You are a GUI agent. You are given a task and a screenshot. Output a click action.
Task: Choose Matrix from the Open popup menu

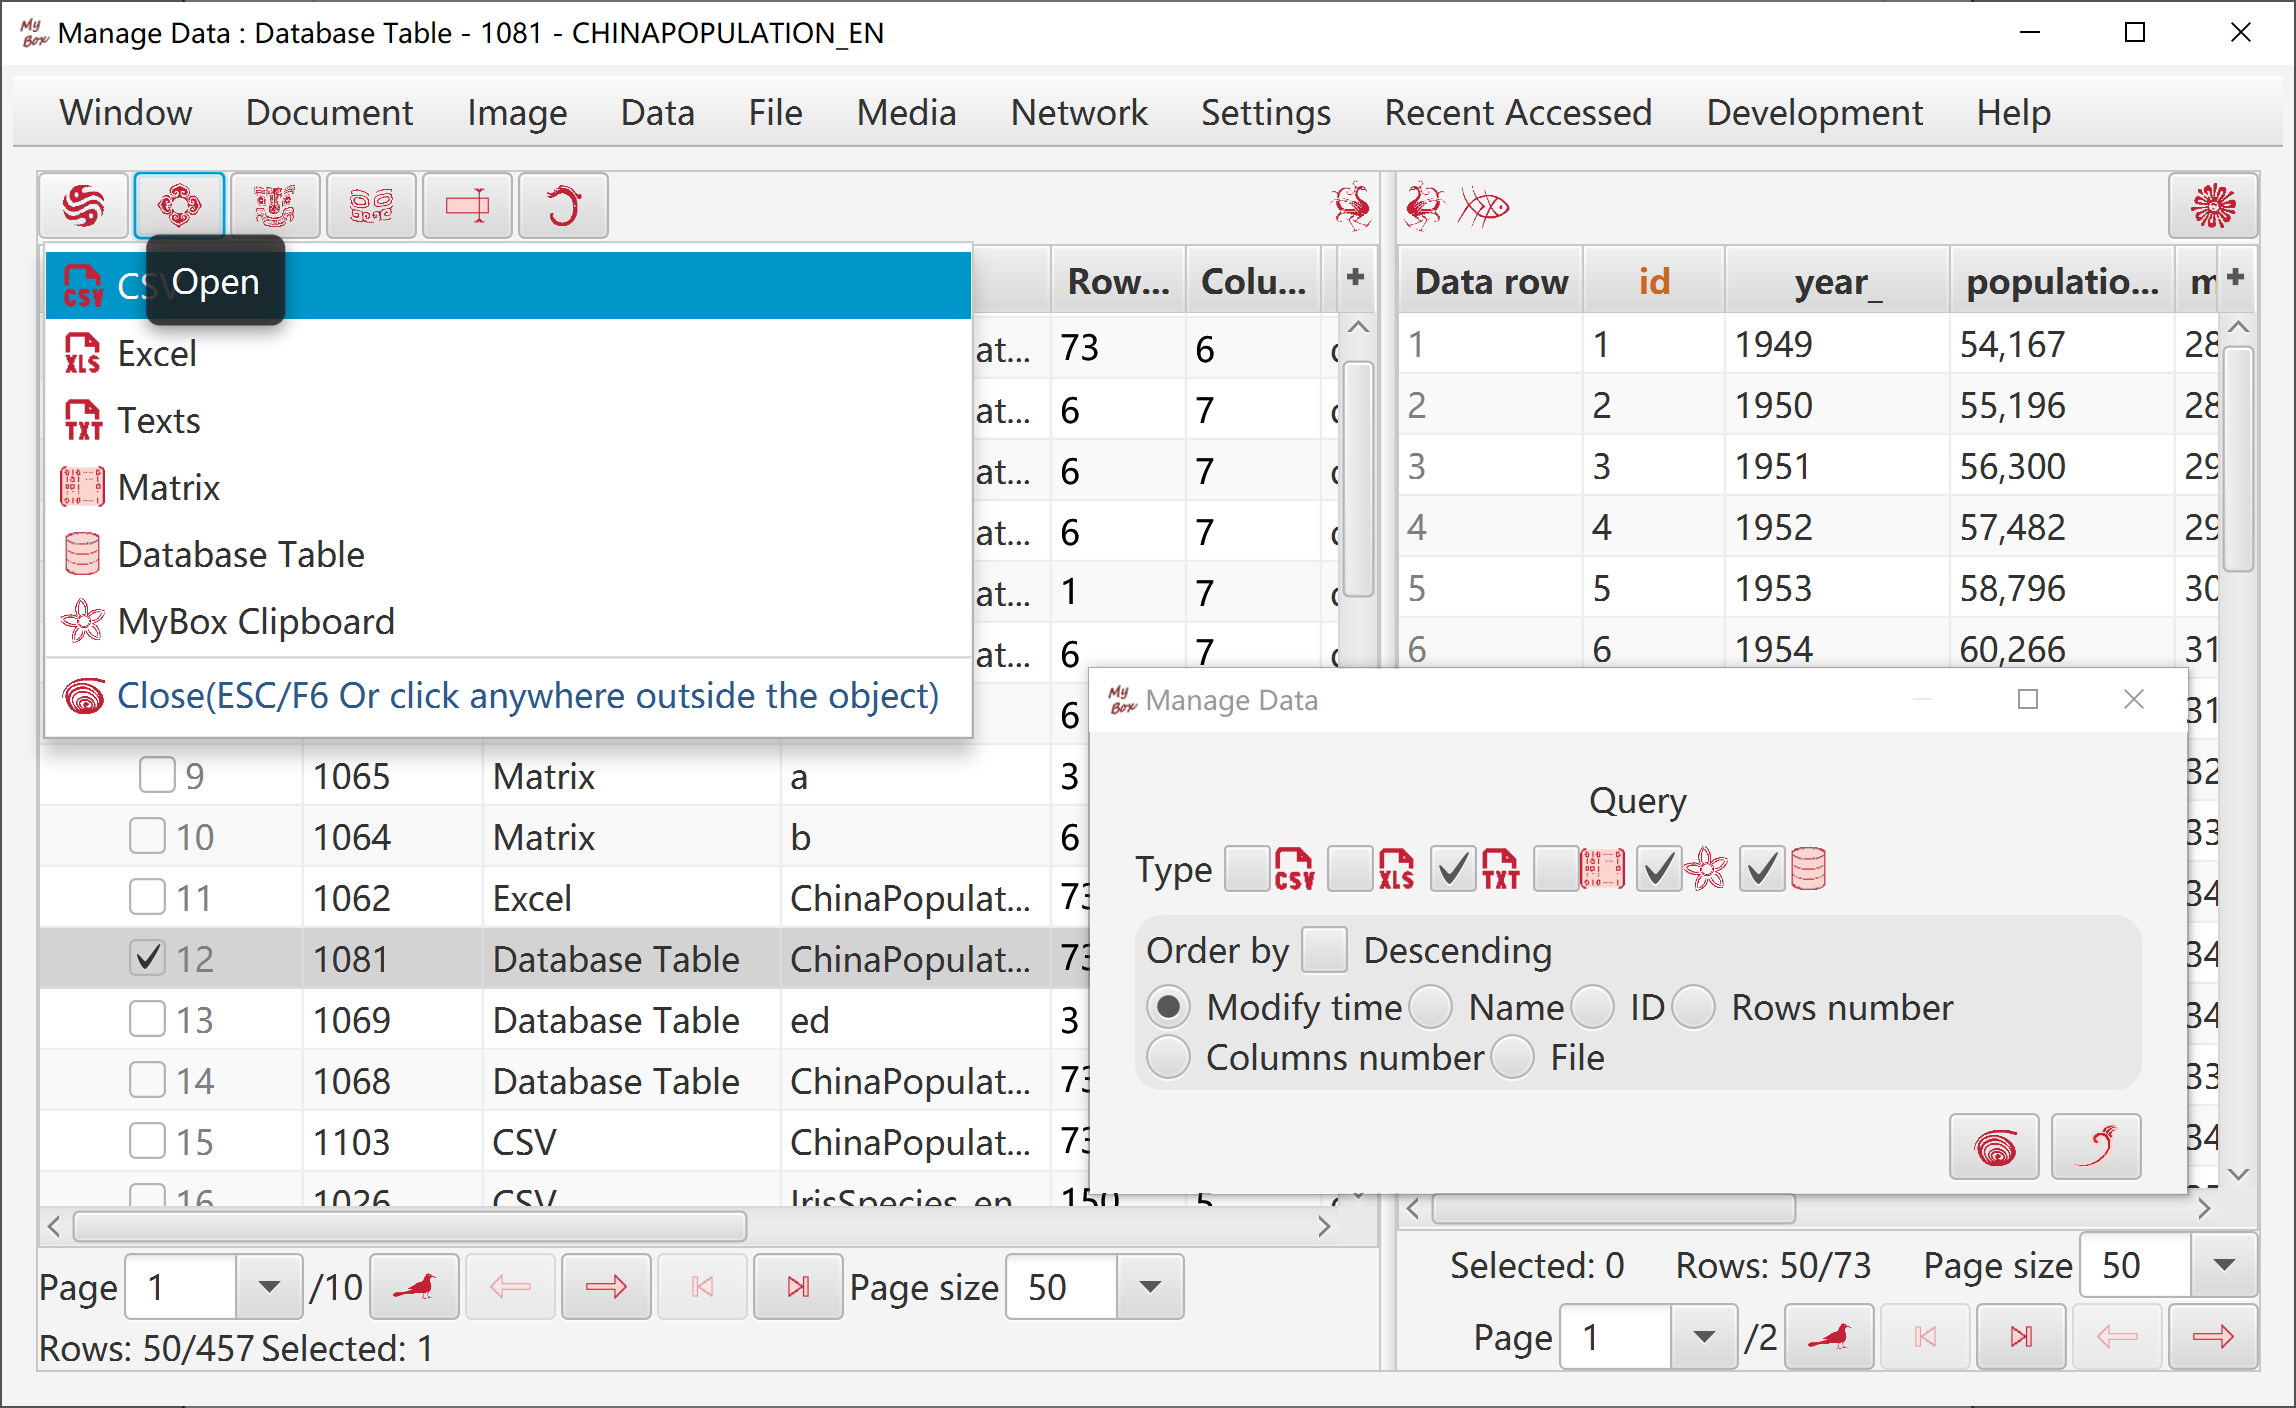point(508,487)
